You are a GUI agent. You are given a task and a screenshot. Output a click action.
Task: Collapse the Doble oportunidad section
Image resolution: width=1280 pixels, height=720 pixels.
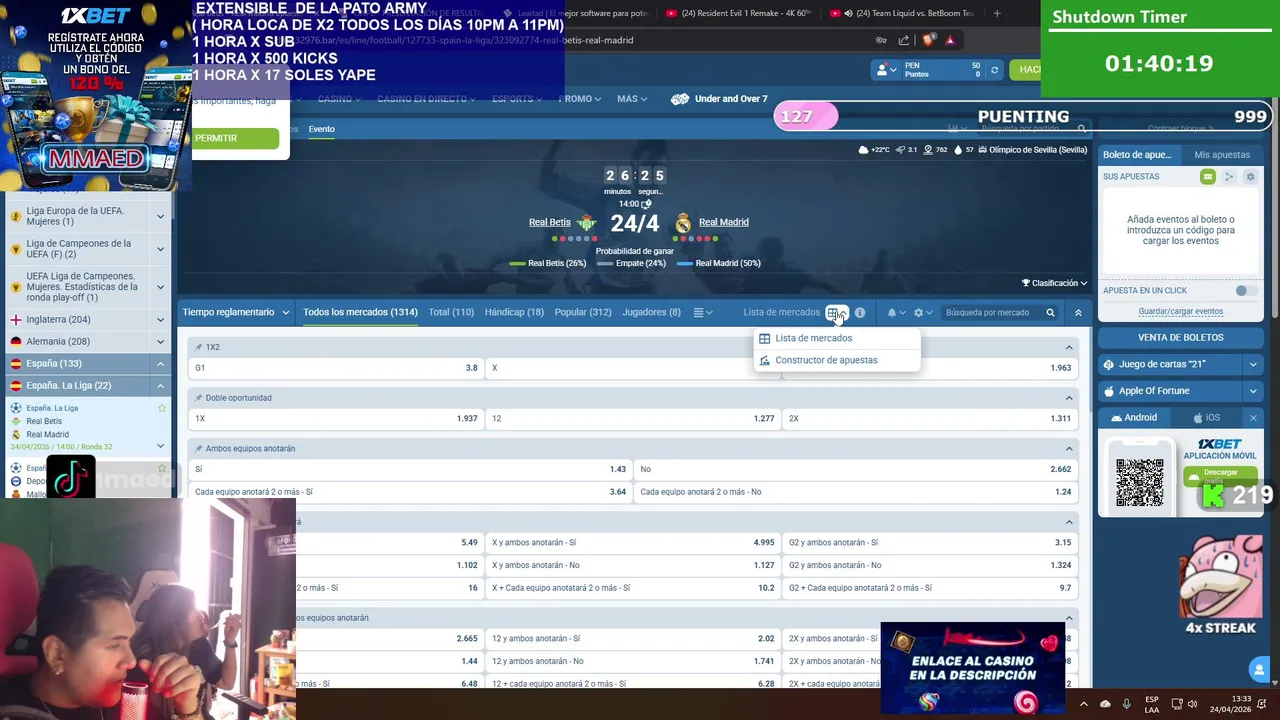tap(1069, 398)
